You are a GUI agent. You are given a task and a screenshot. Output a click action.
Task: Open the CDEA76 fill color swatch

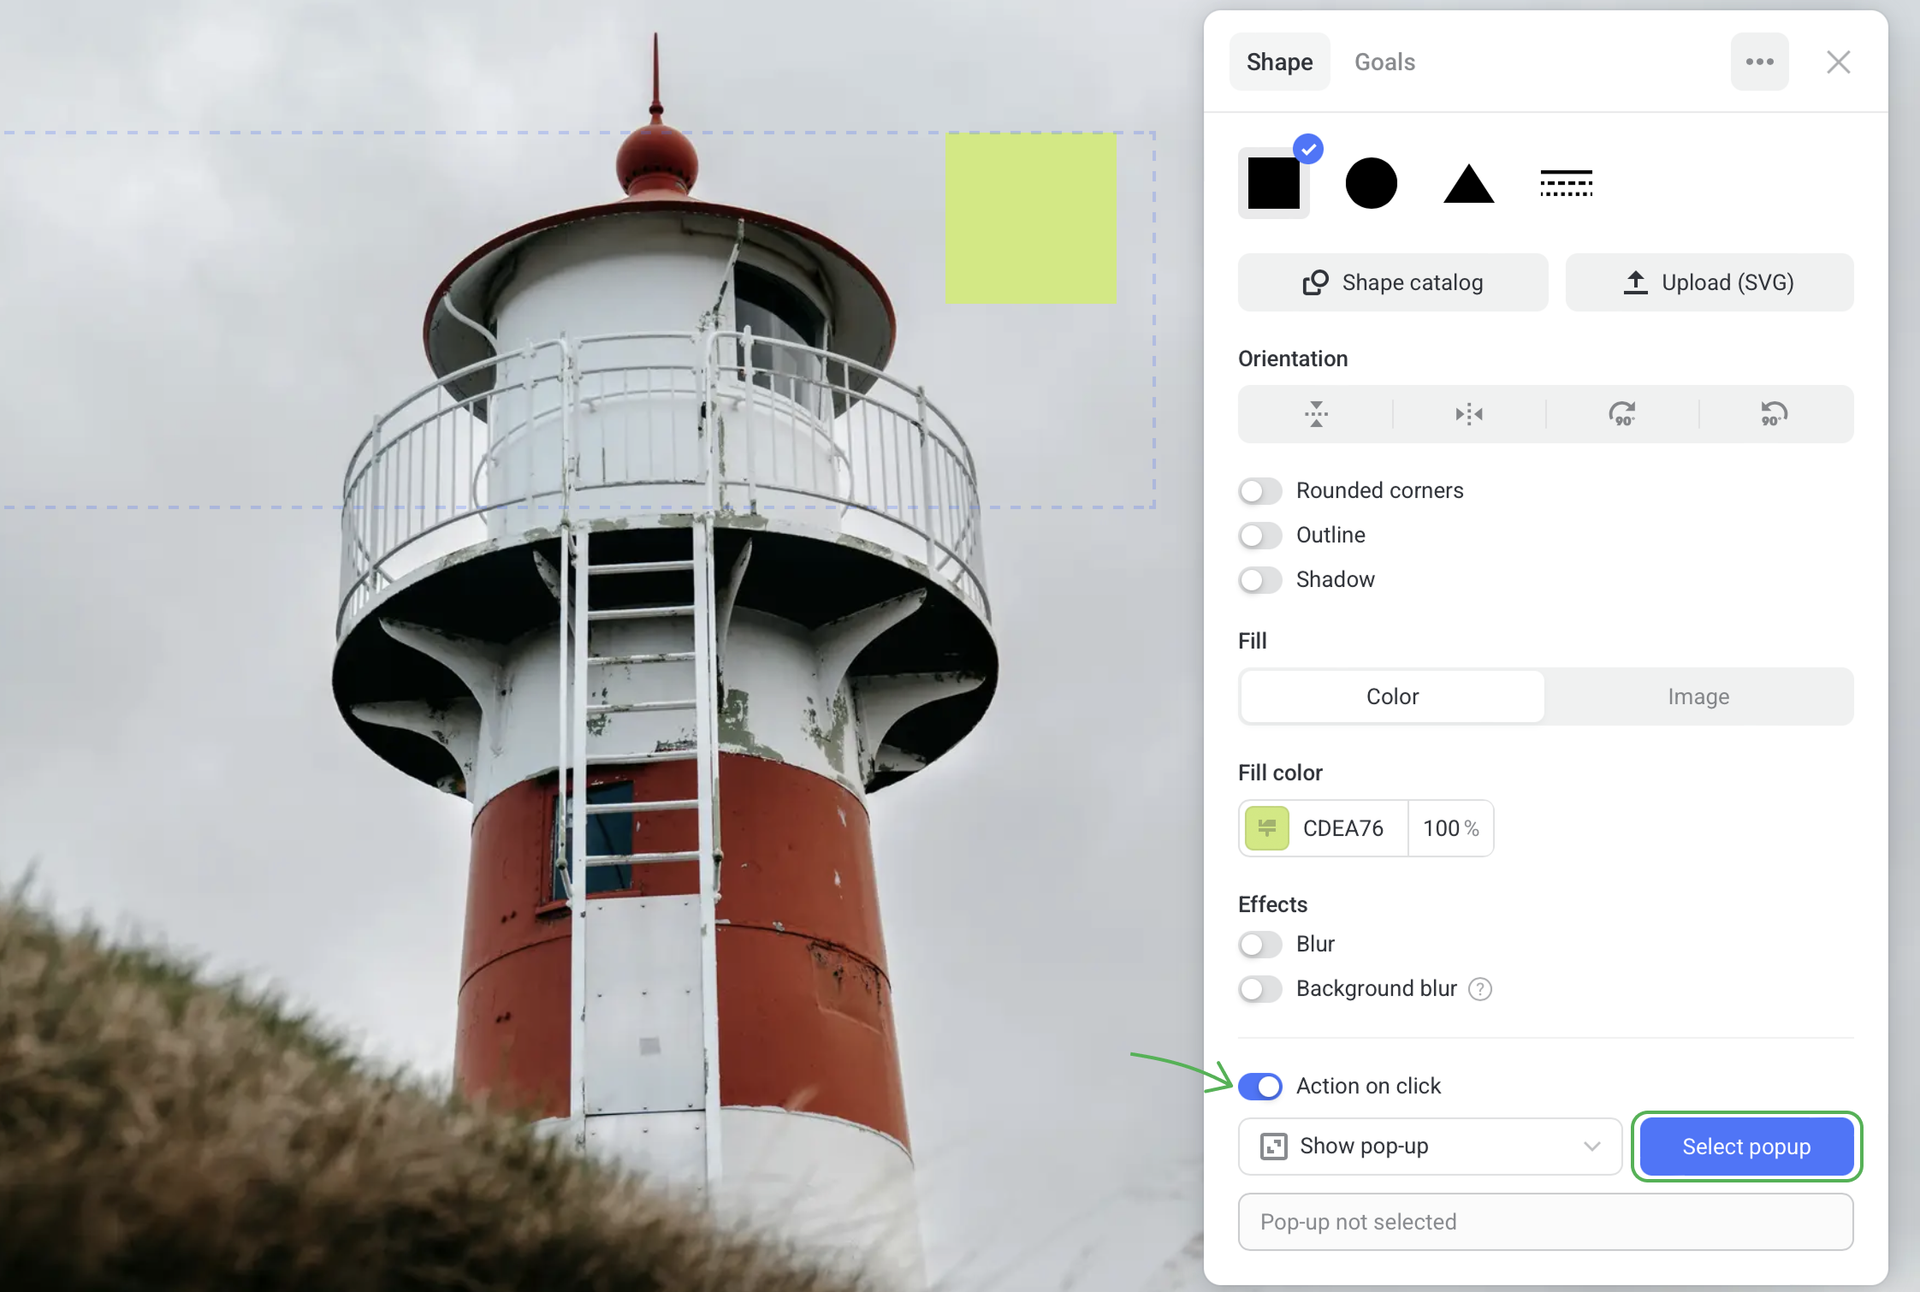pos(1267,828)
